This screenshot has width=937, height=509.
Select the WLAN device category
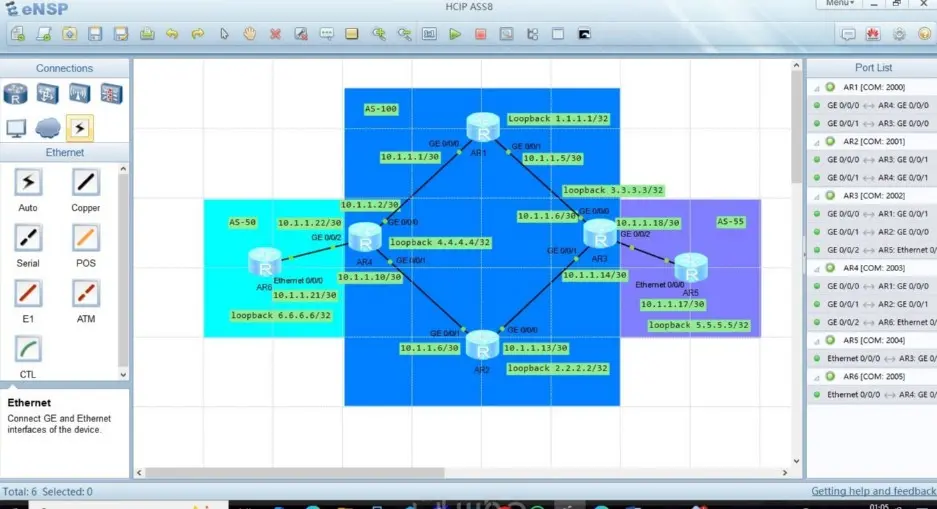(x=79, y=94)
